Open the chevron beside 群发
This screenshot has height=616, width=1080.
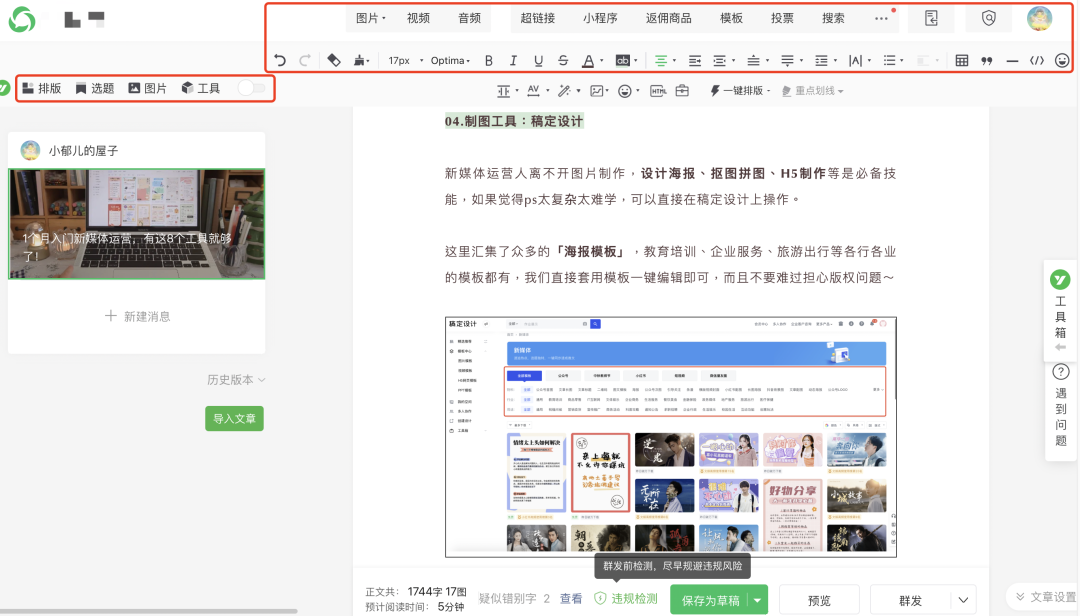[x=963, y=600]
